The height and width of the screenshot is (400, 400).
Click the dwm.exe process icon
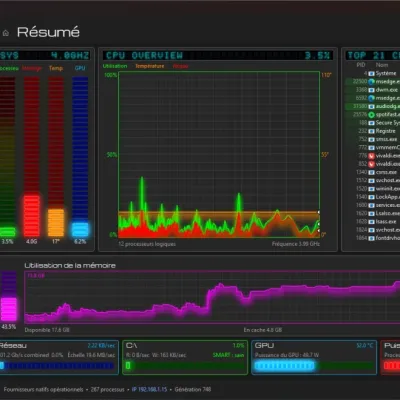(371, 90)
